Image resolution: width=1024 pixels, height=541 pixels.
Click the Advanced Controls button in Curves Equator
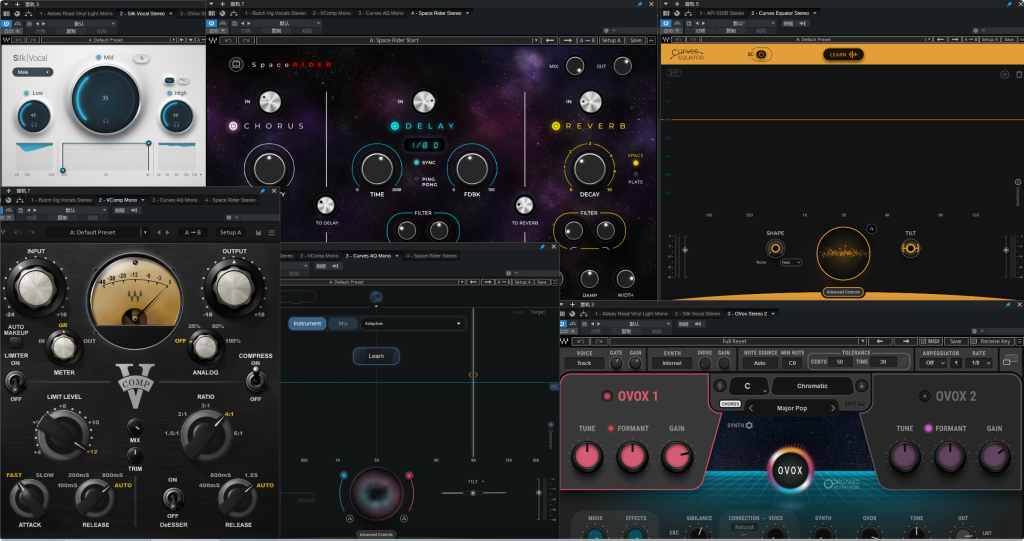[x=843, y=292]
